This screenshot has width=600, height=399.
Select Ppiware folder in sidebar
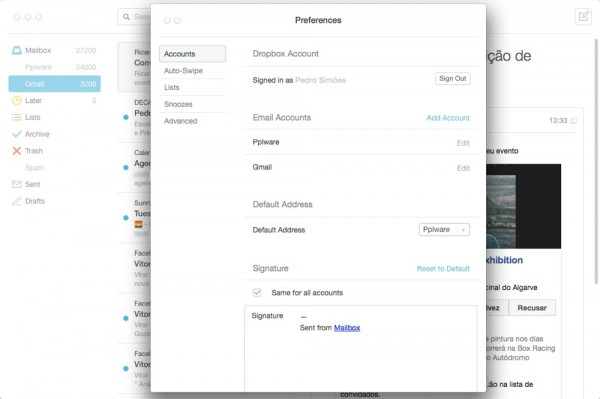coord(38,67)
